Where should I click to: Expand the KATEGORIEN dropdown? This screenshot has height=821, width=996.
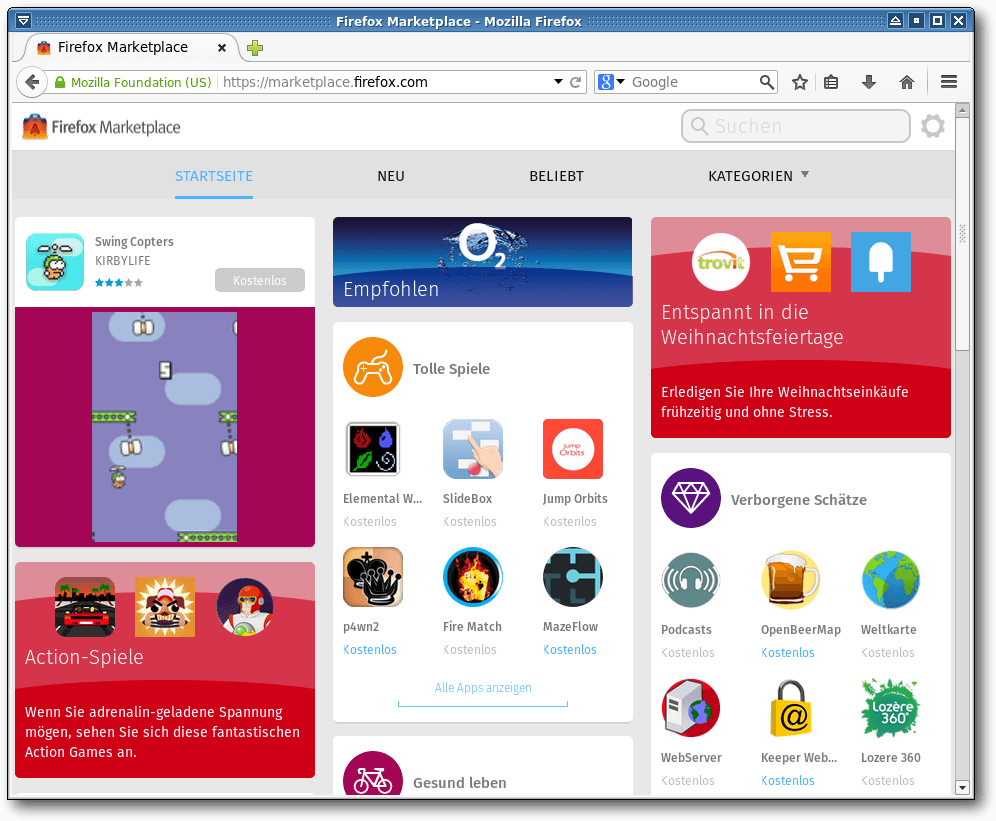pos(758,176)
